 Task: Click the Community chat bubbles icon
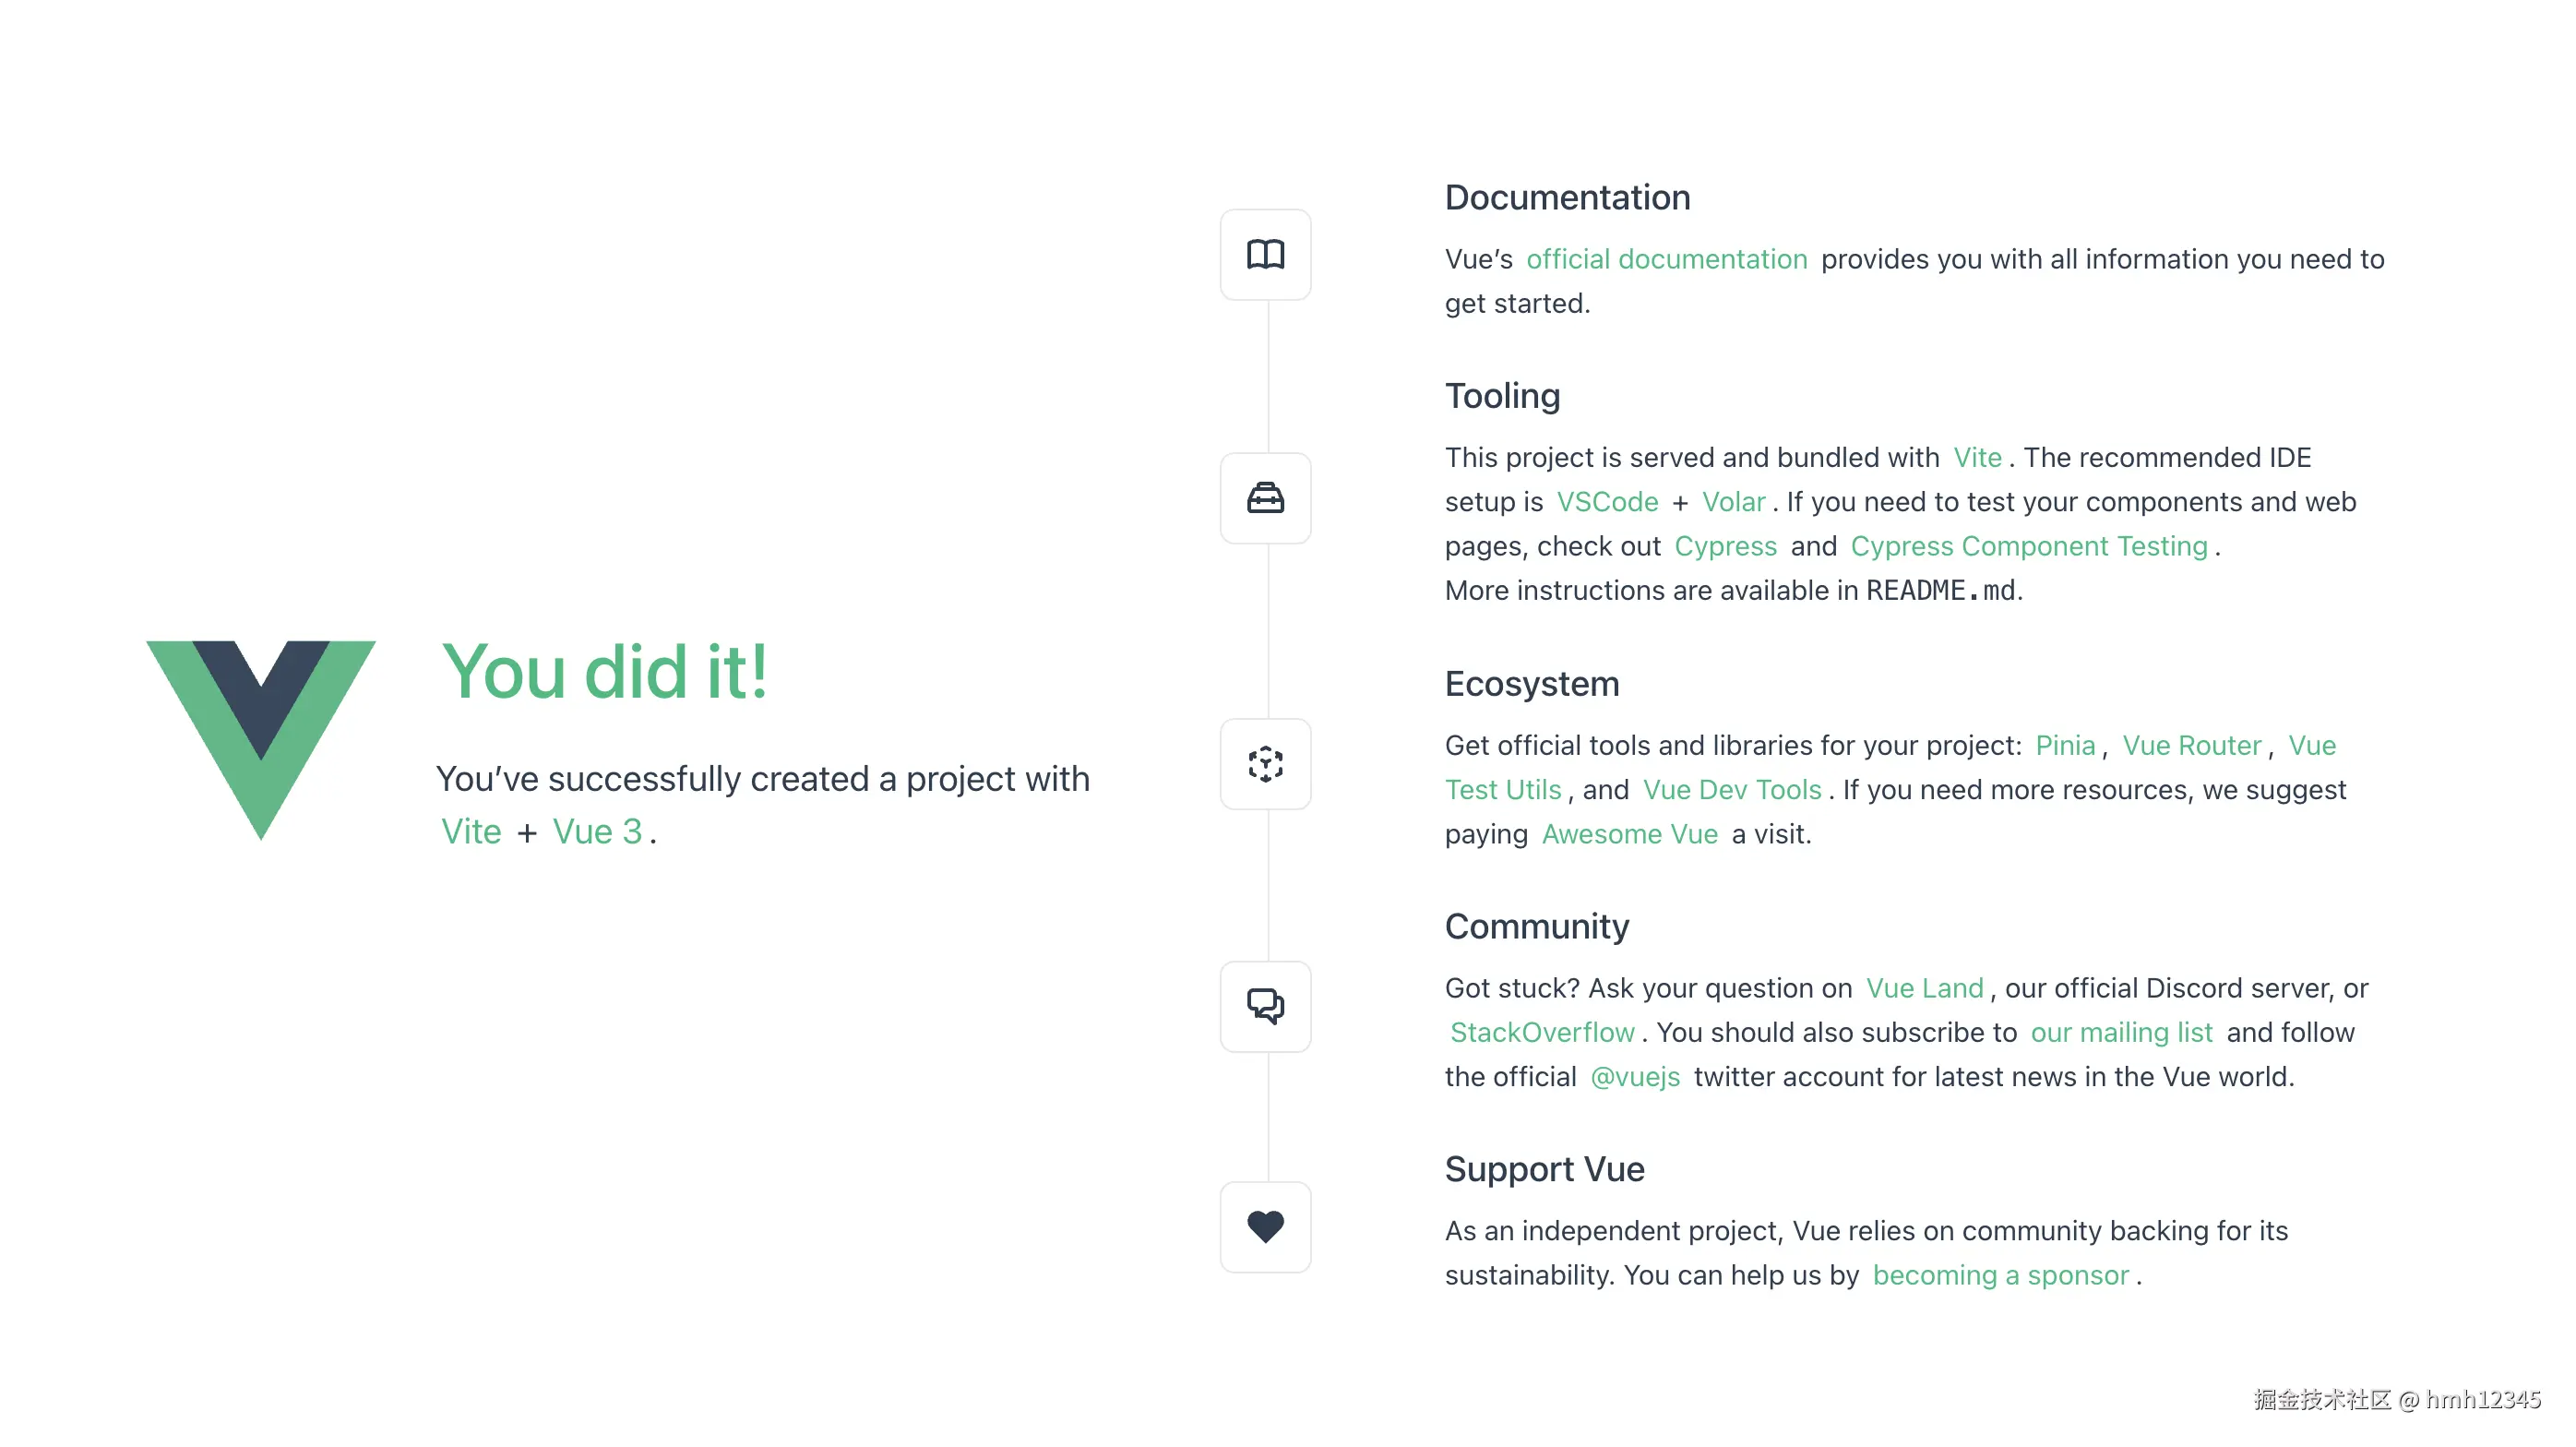1265,1006
